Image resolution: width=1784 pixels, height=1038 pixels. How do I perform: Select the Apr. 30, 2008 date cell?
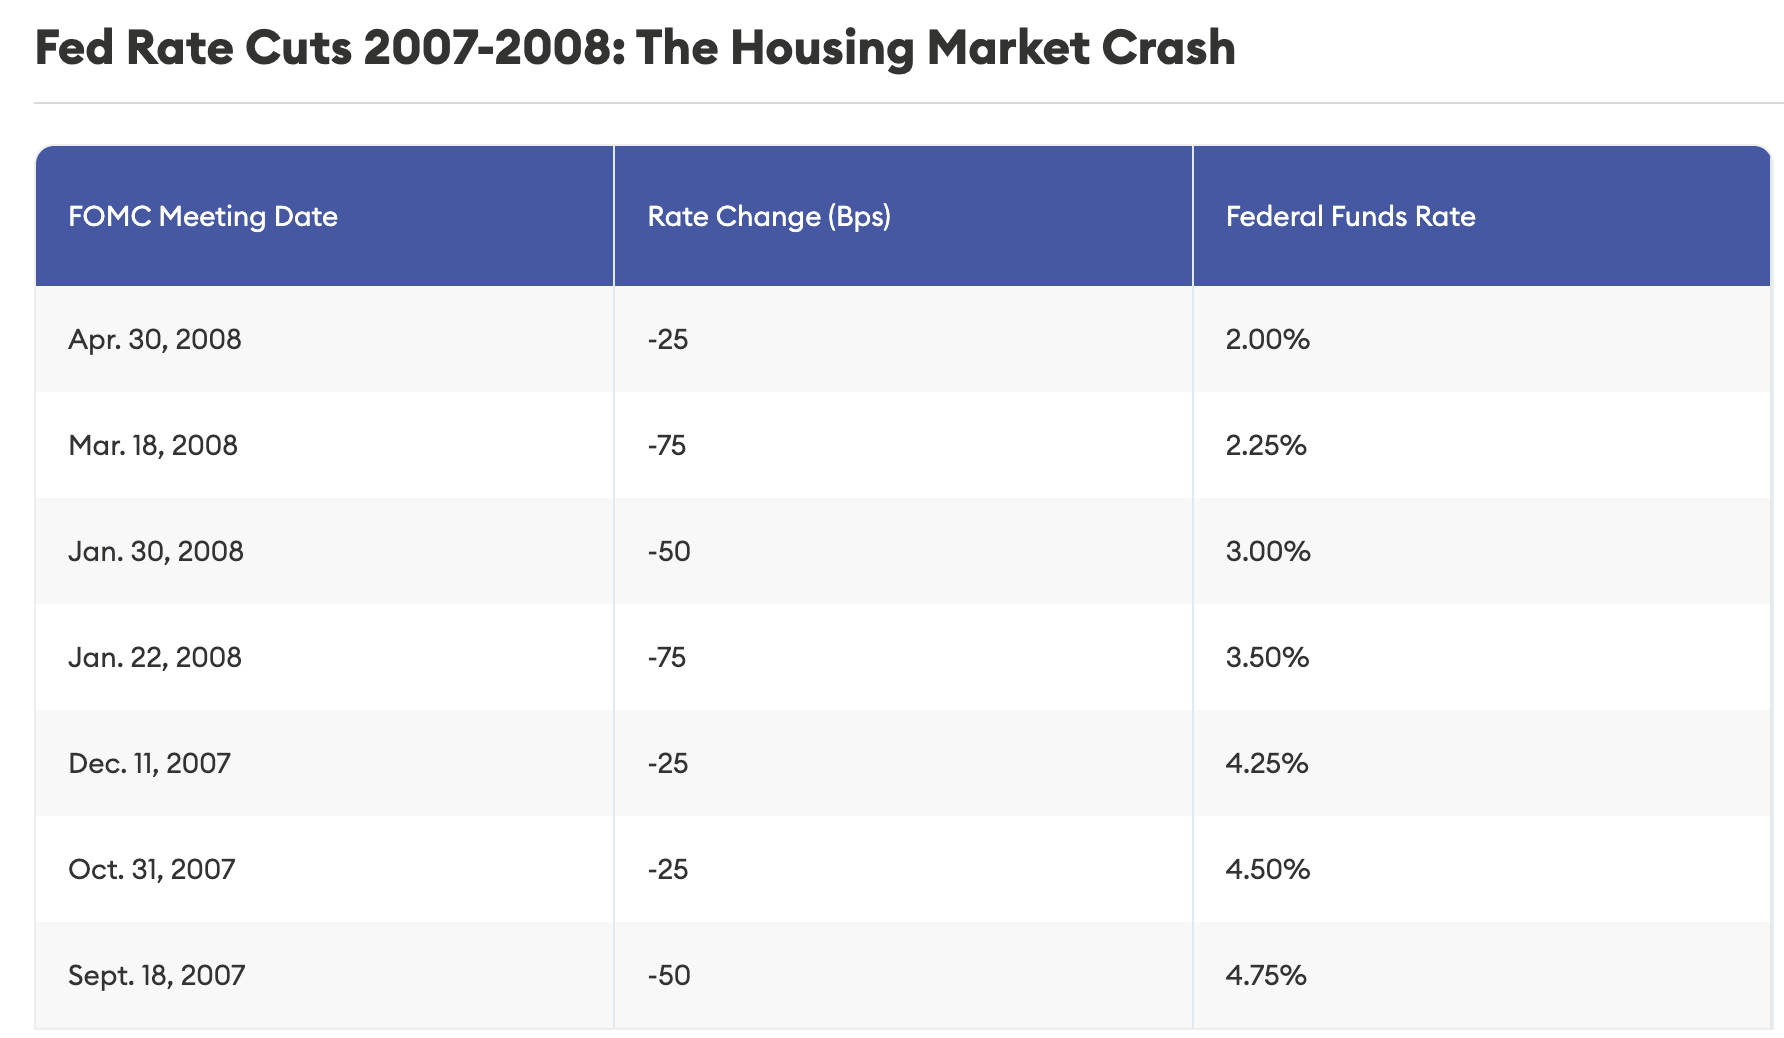(x=155, y=339)
